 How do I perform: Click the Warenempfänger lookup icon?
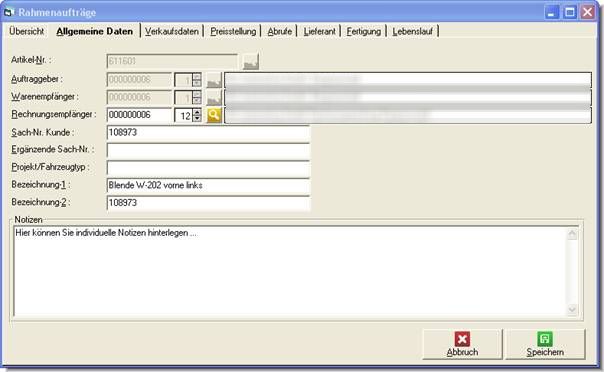[x=214, y=97]
